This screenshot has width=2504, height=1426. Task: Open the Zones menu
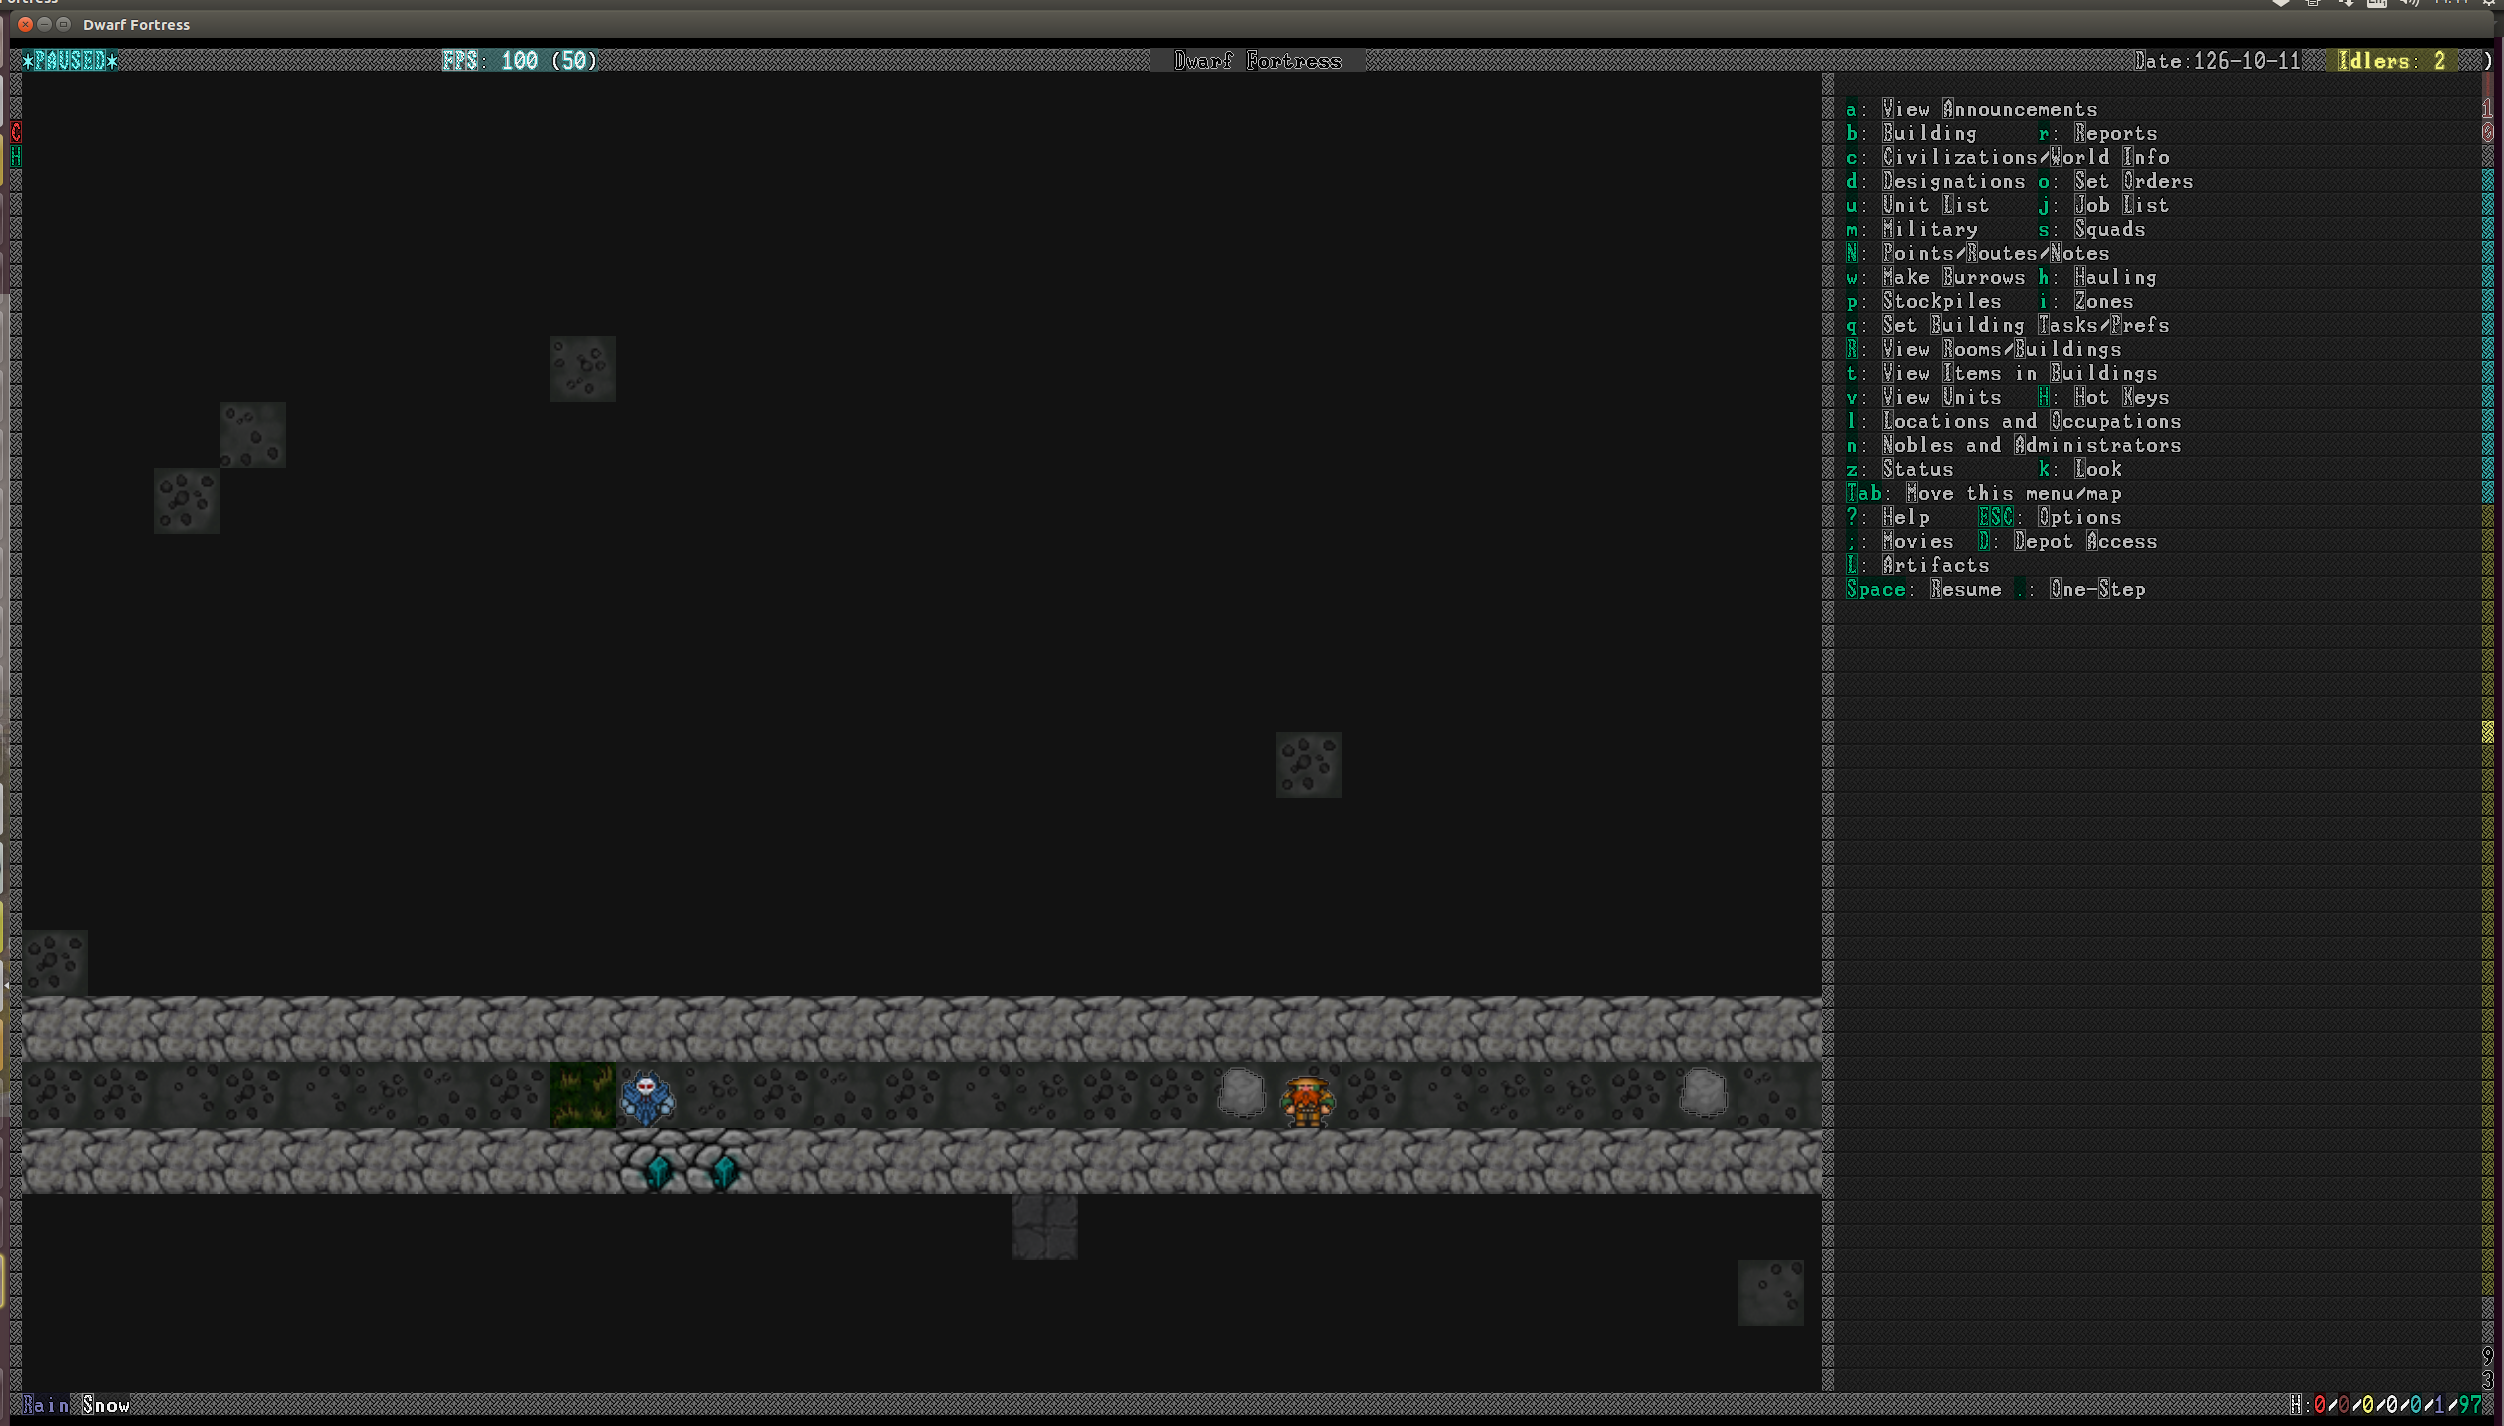(x=2085, y=301)
